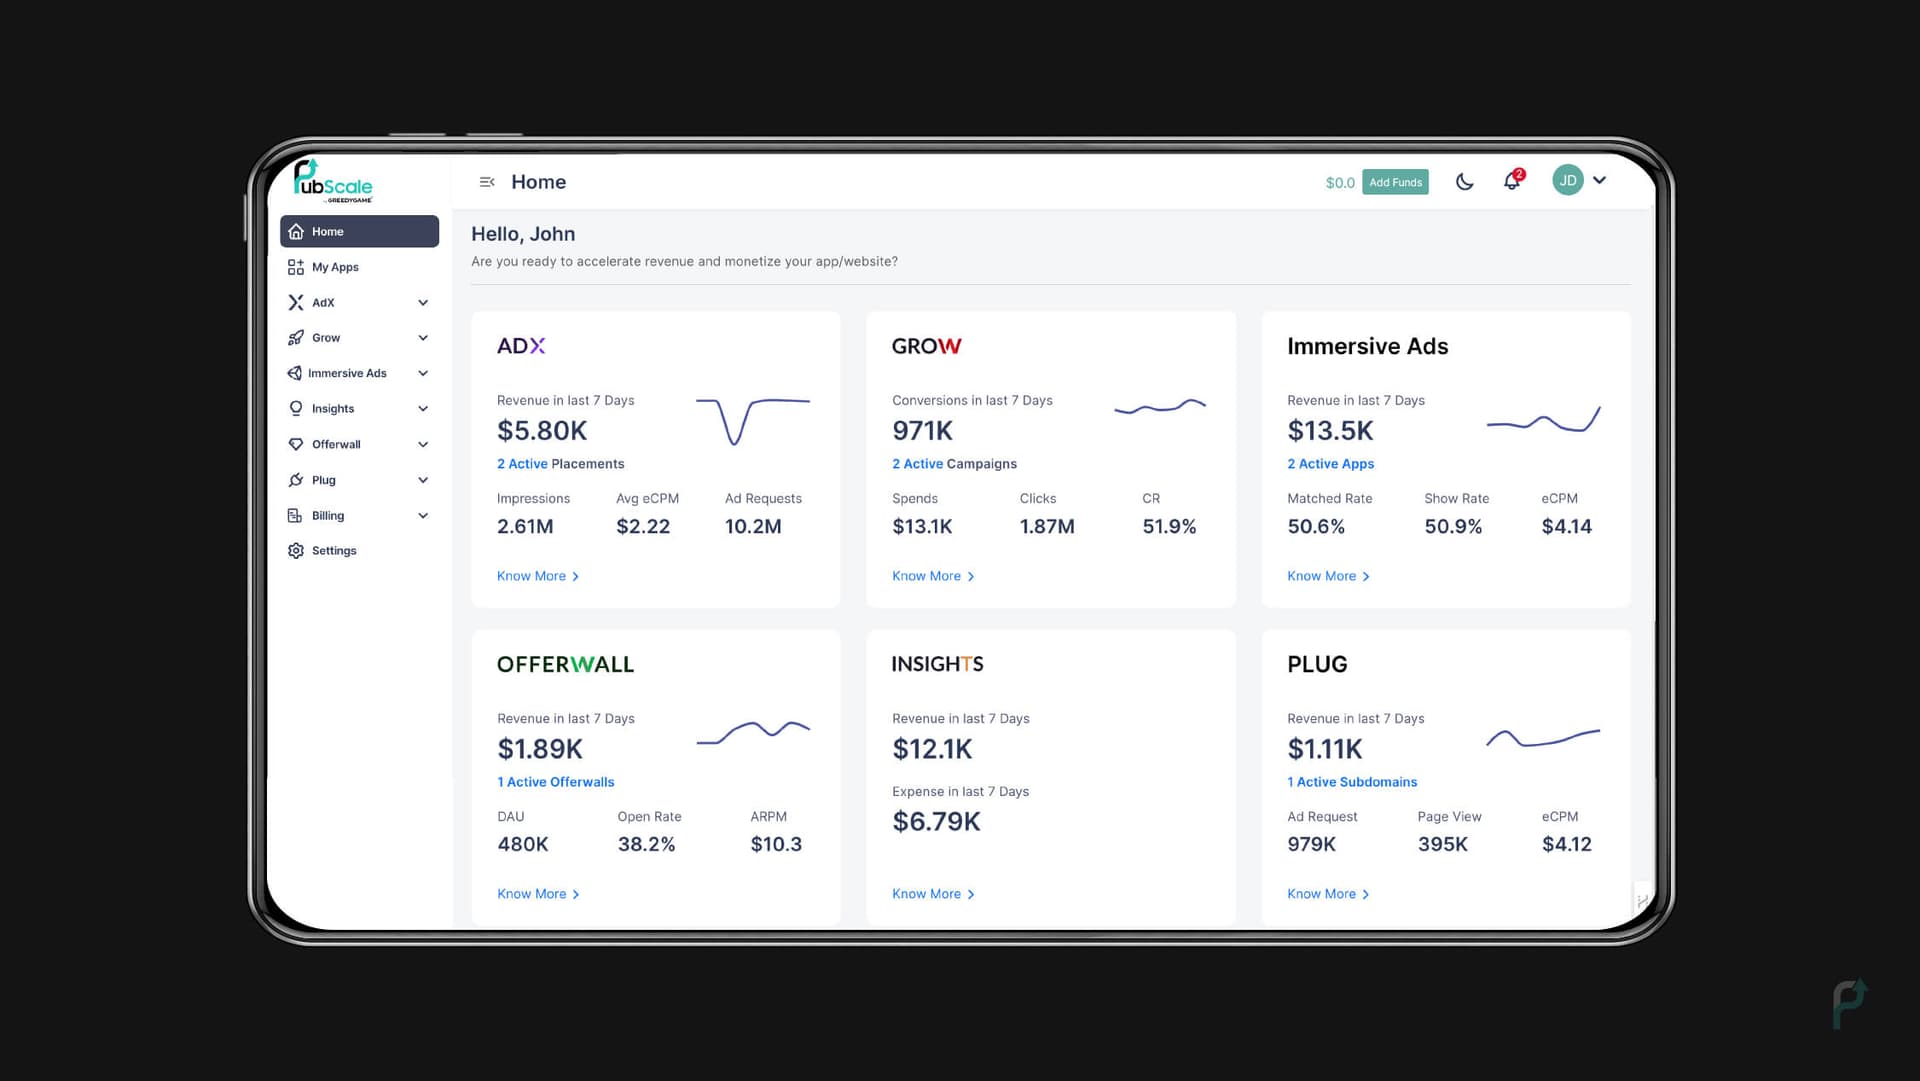The image size is (1920, 1081).
Task: Click the Grow rocket icon
Action: (x=295, y=338)
